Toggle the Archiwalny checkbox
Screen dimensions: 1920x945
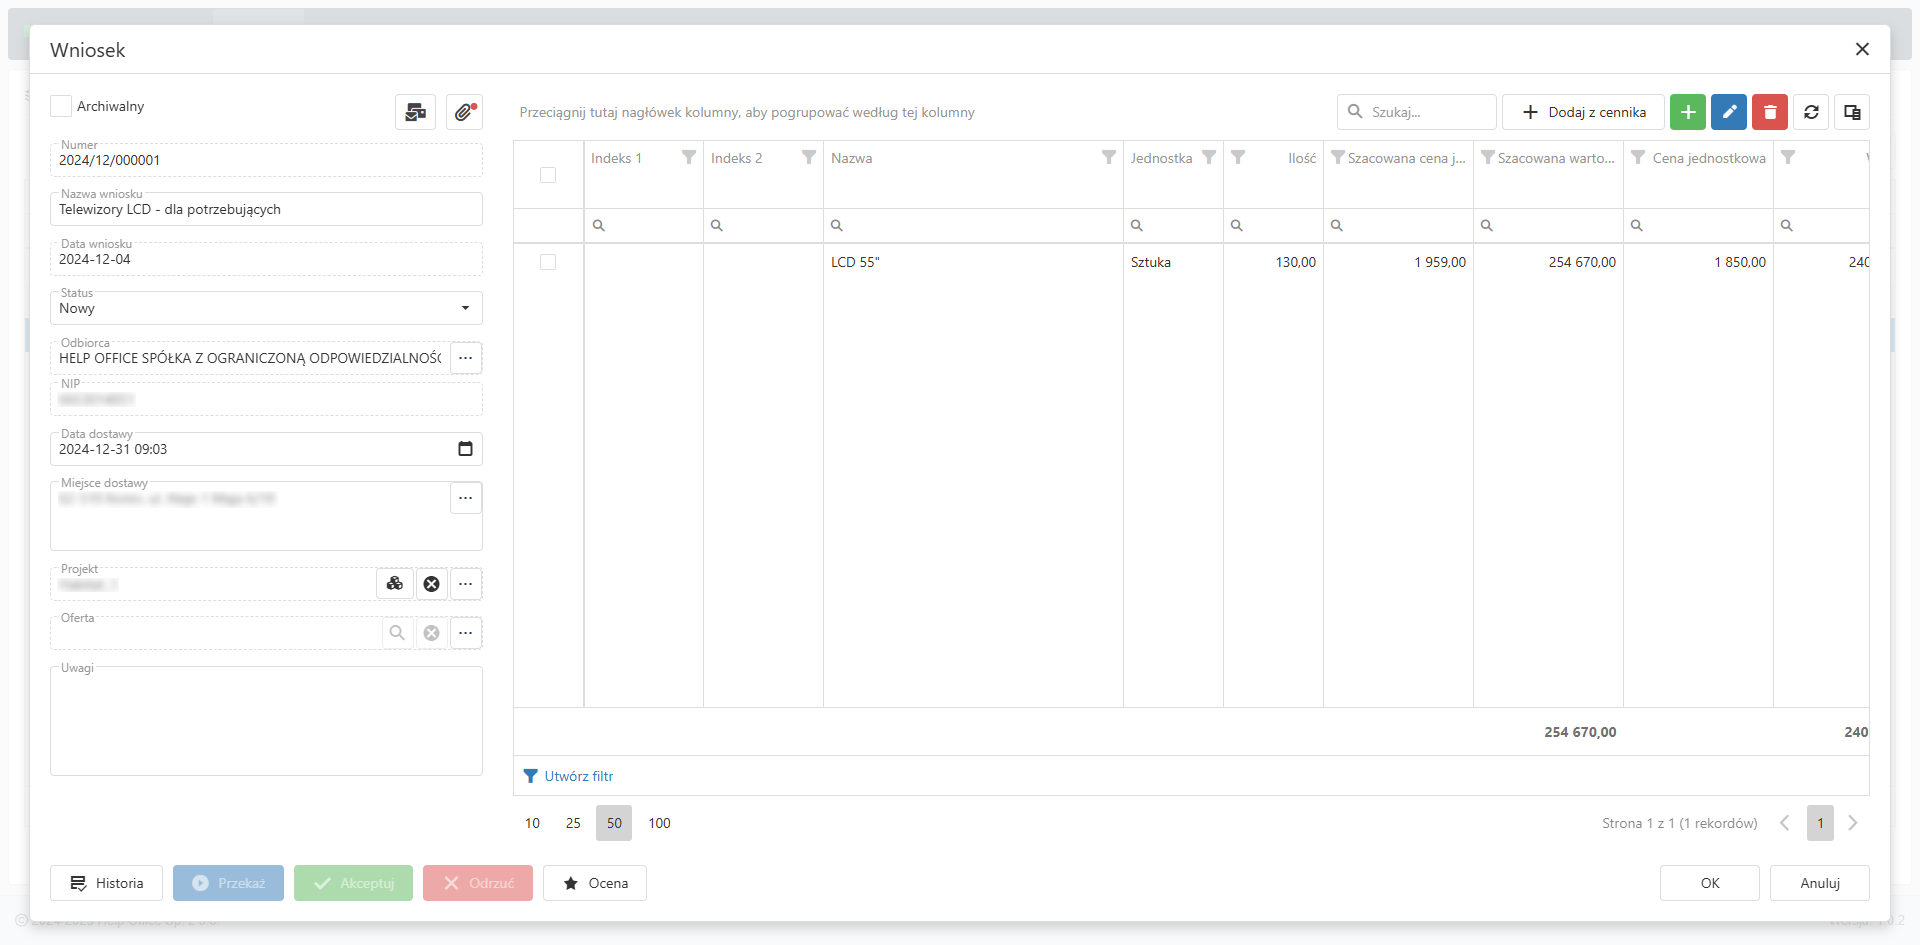click(x=61, y=106)
